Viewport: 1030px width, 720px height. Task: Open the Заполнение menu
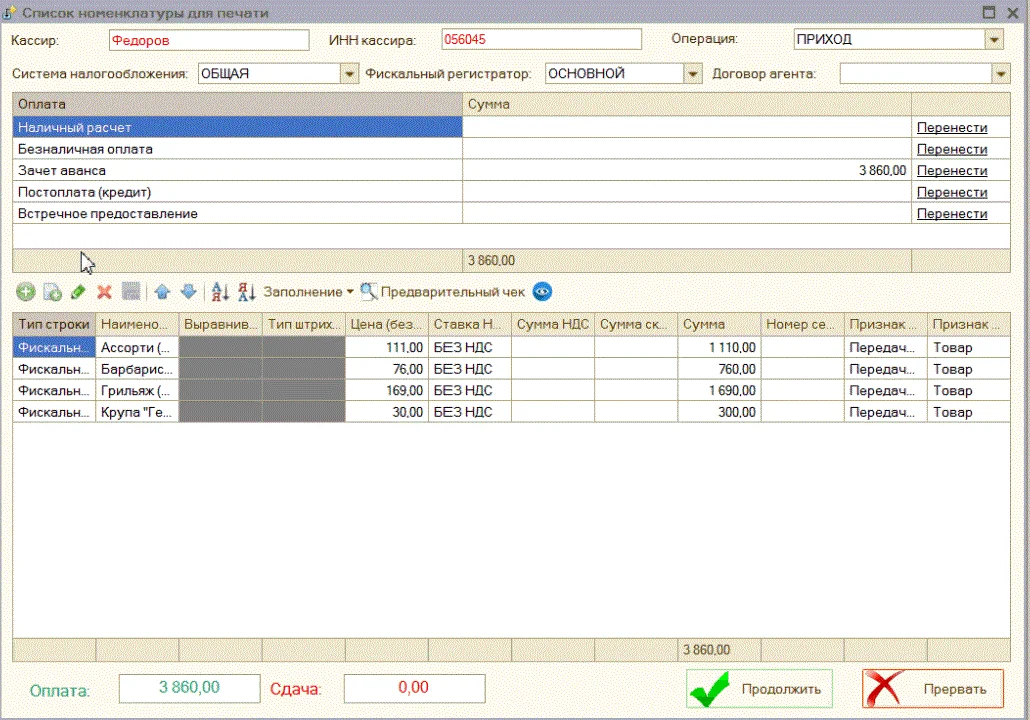pyautogui.click(x=308, y=292)
